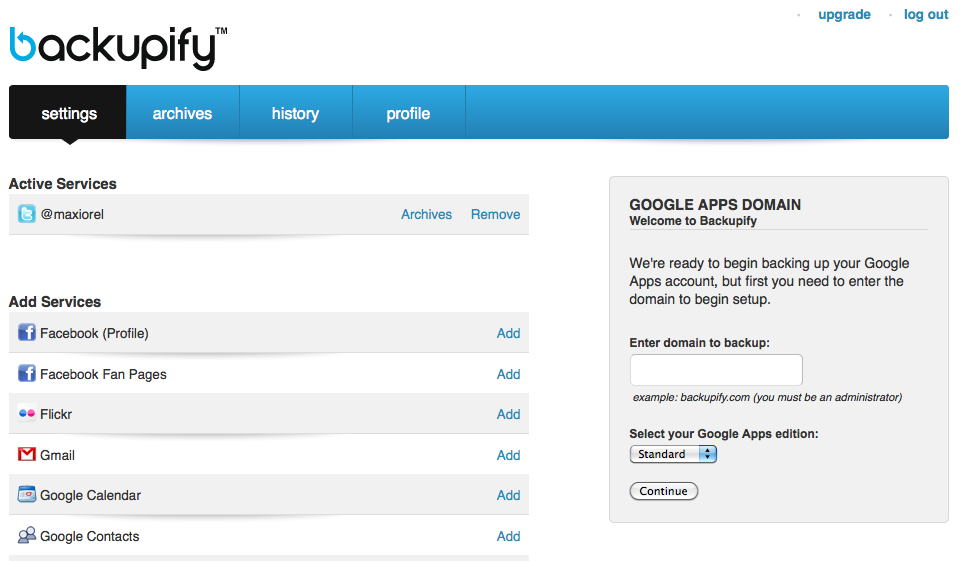Image resolution: width=961 pixels, height=561 pixels.
Task: Click the Continue button
Action: [x=664, y=491]
